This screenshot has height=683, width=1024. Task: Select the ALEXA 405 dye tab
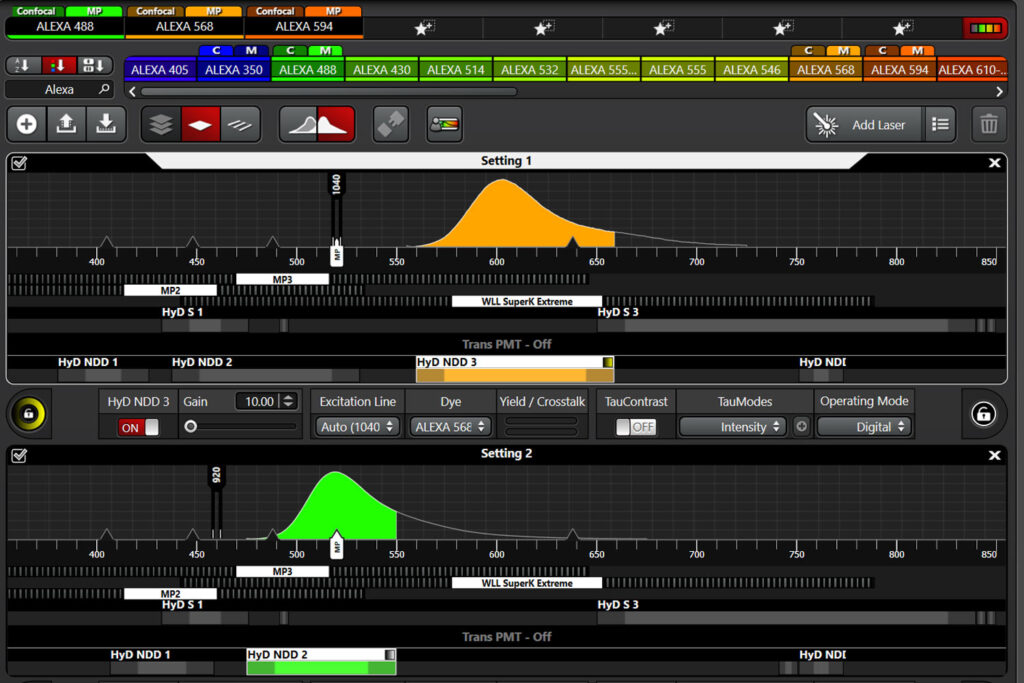160,70
